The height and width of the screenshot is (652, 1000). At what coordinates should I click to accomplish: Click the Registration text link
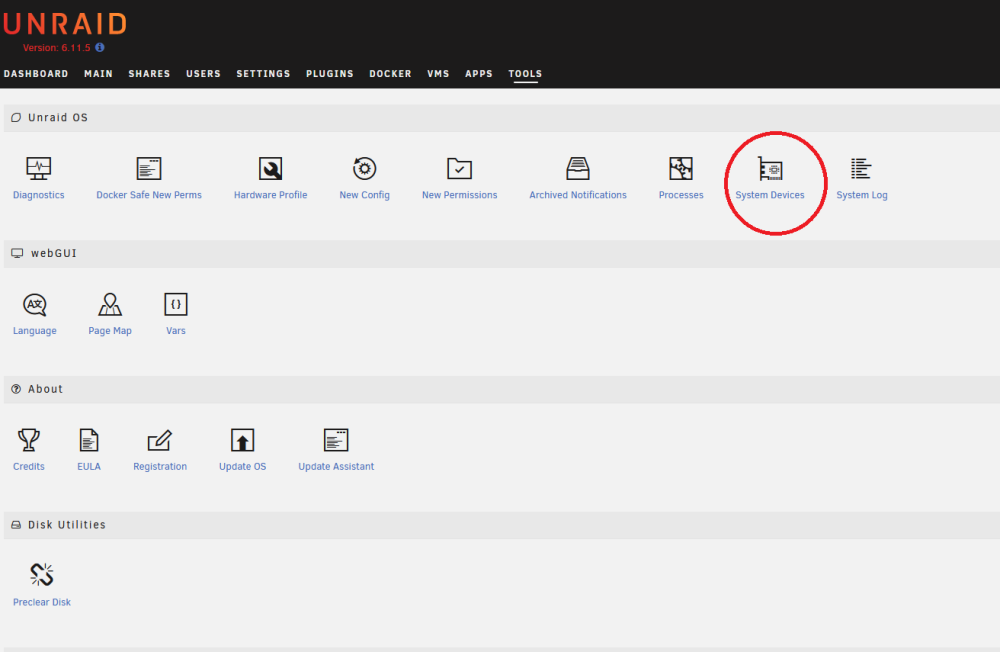pyautogui.click(x=159, y=467)
